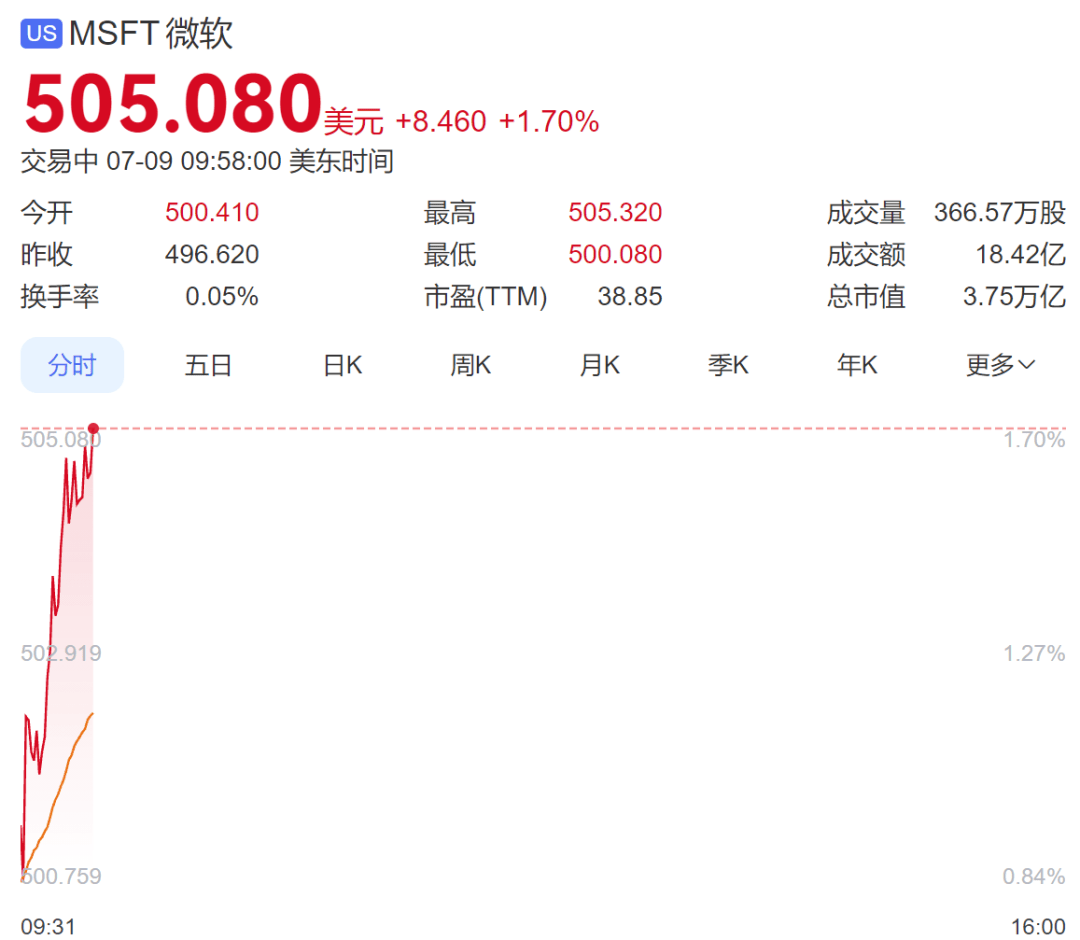
Task: Show the 周K weekly chart
Action: (x=470, y=365)
